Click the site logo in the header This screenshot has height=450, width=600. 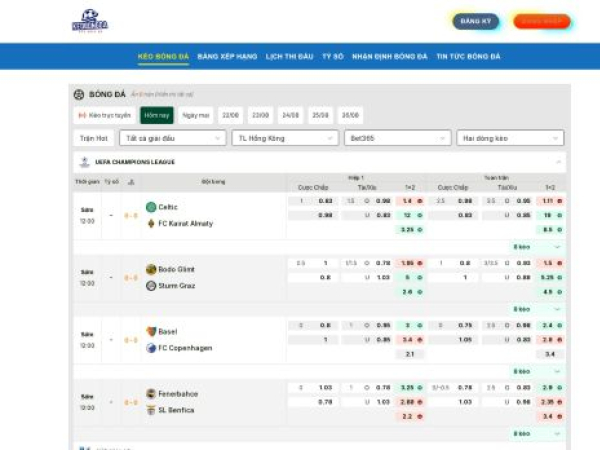(89, 20)
